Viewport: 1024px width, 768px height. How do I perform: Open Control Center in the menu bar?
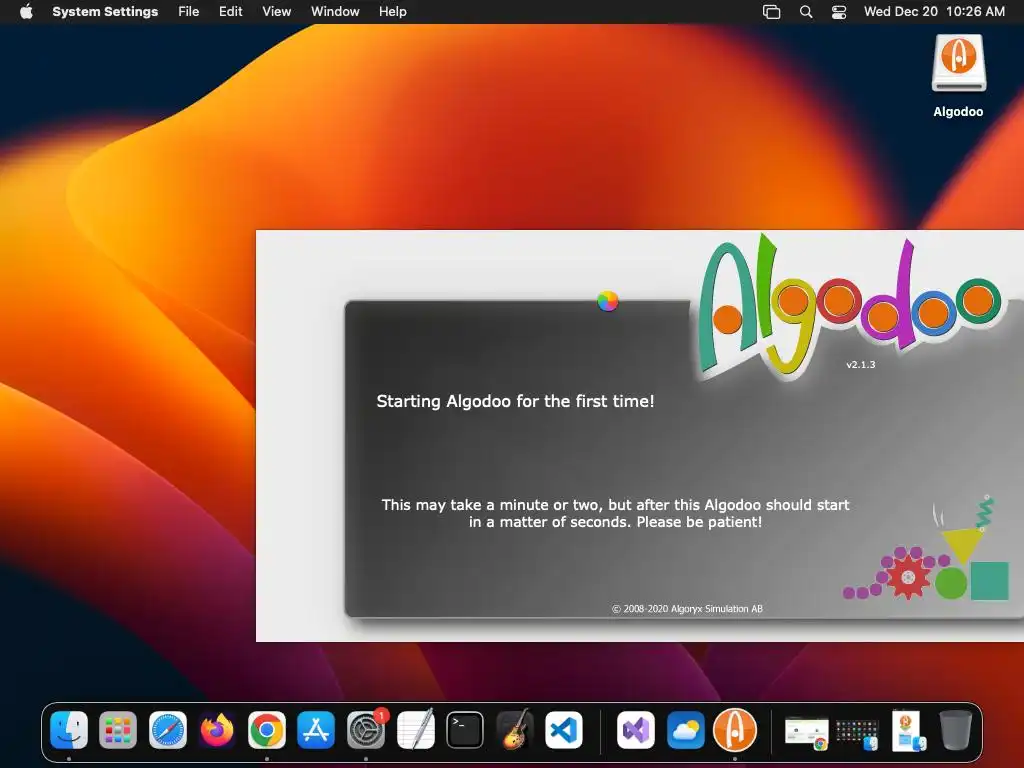tap(839, 12)
